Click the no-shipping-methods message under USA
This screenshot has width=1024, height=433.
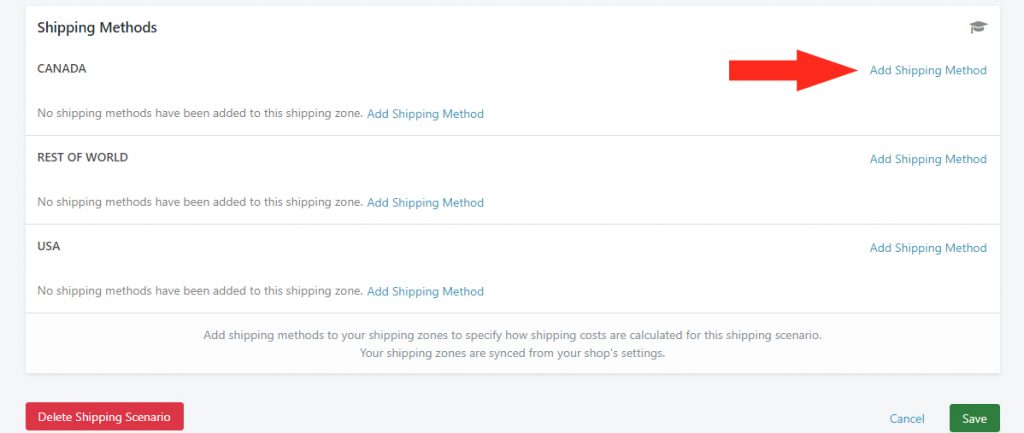coord(200,291)
